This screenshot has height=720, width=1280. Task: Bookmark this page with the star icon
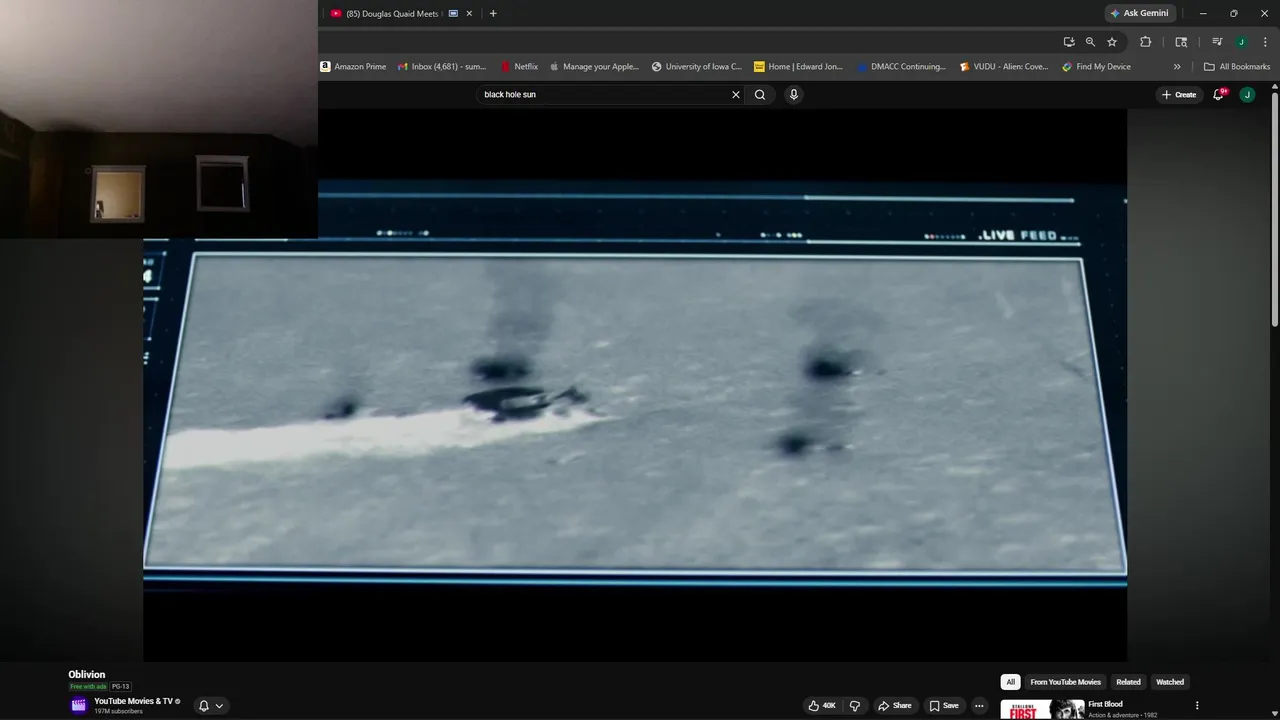tap(1112, 42)
